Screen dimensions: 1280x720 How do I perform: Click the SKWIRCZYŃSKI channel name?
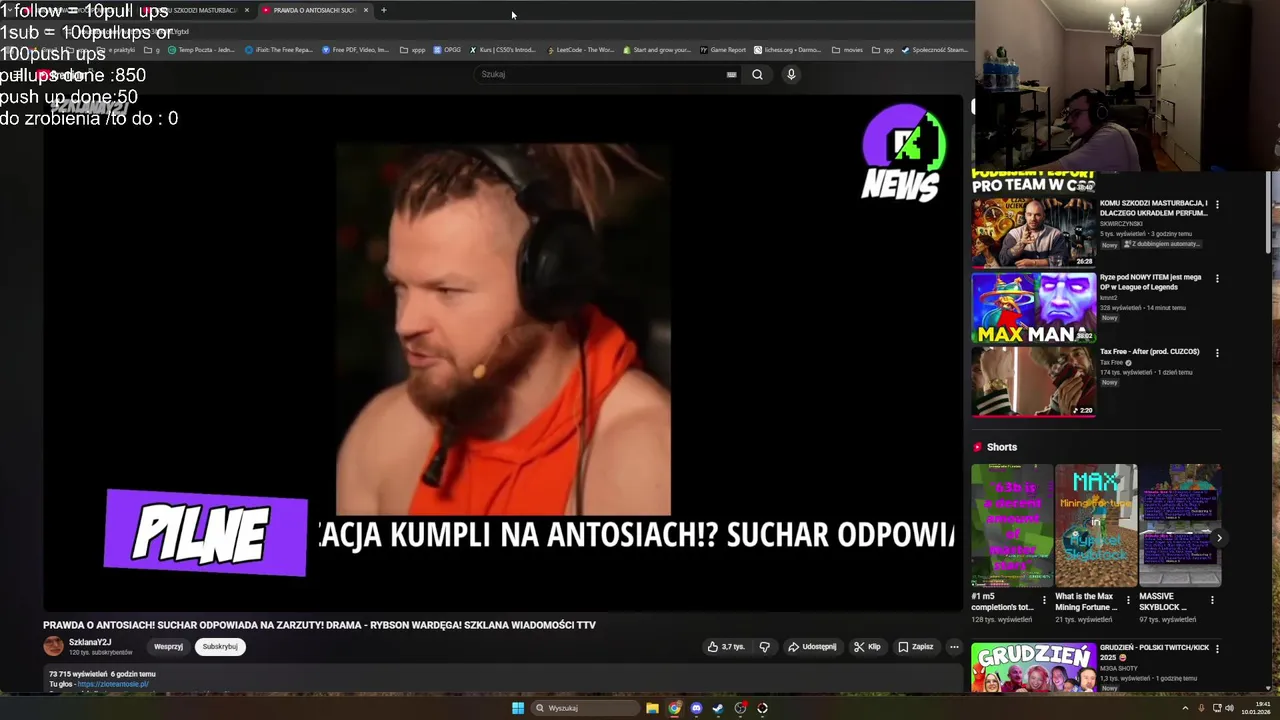pos(1121,224)
